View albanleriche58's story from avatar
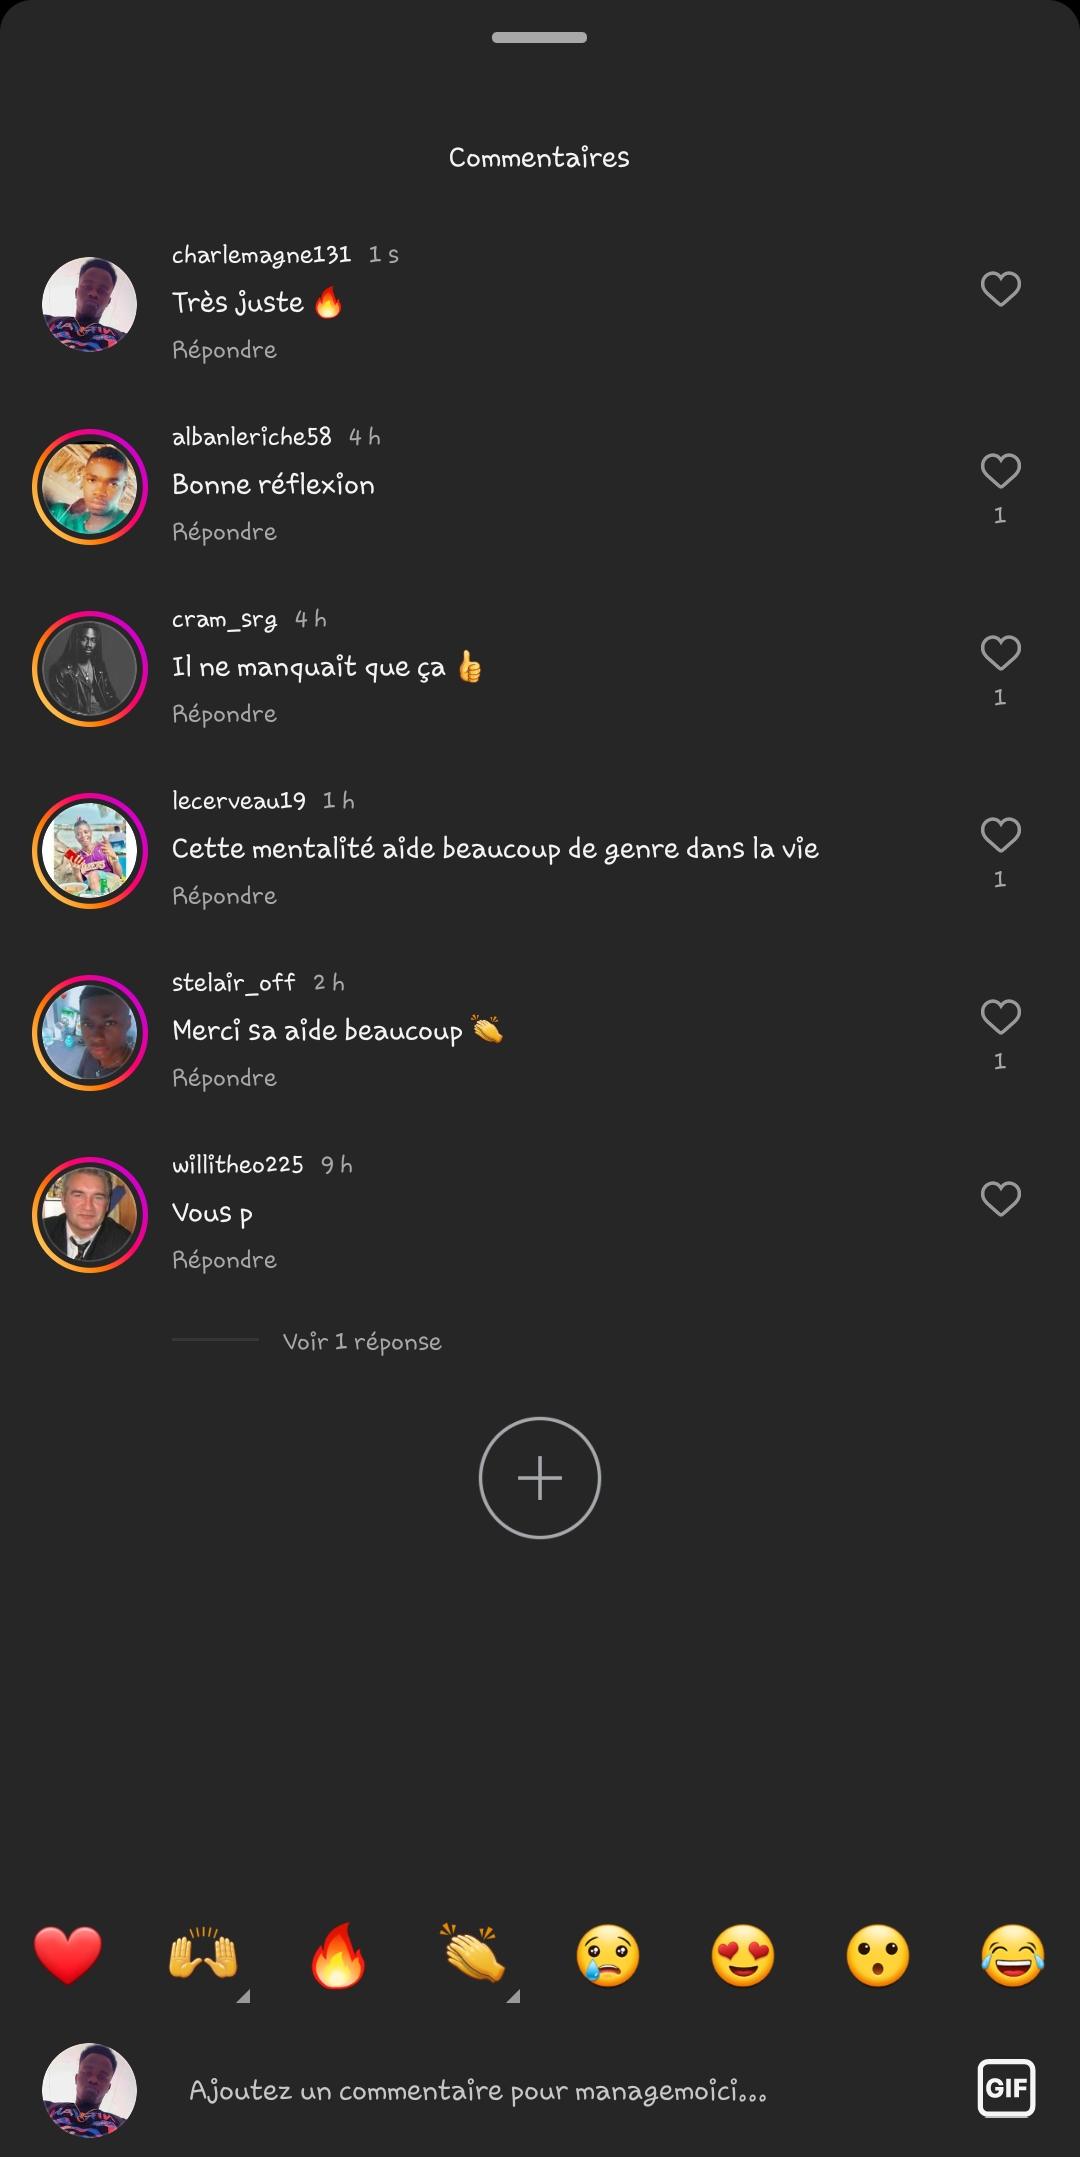Screen dimensions: 1080x2157 coord(90,487)
